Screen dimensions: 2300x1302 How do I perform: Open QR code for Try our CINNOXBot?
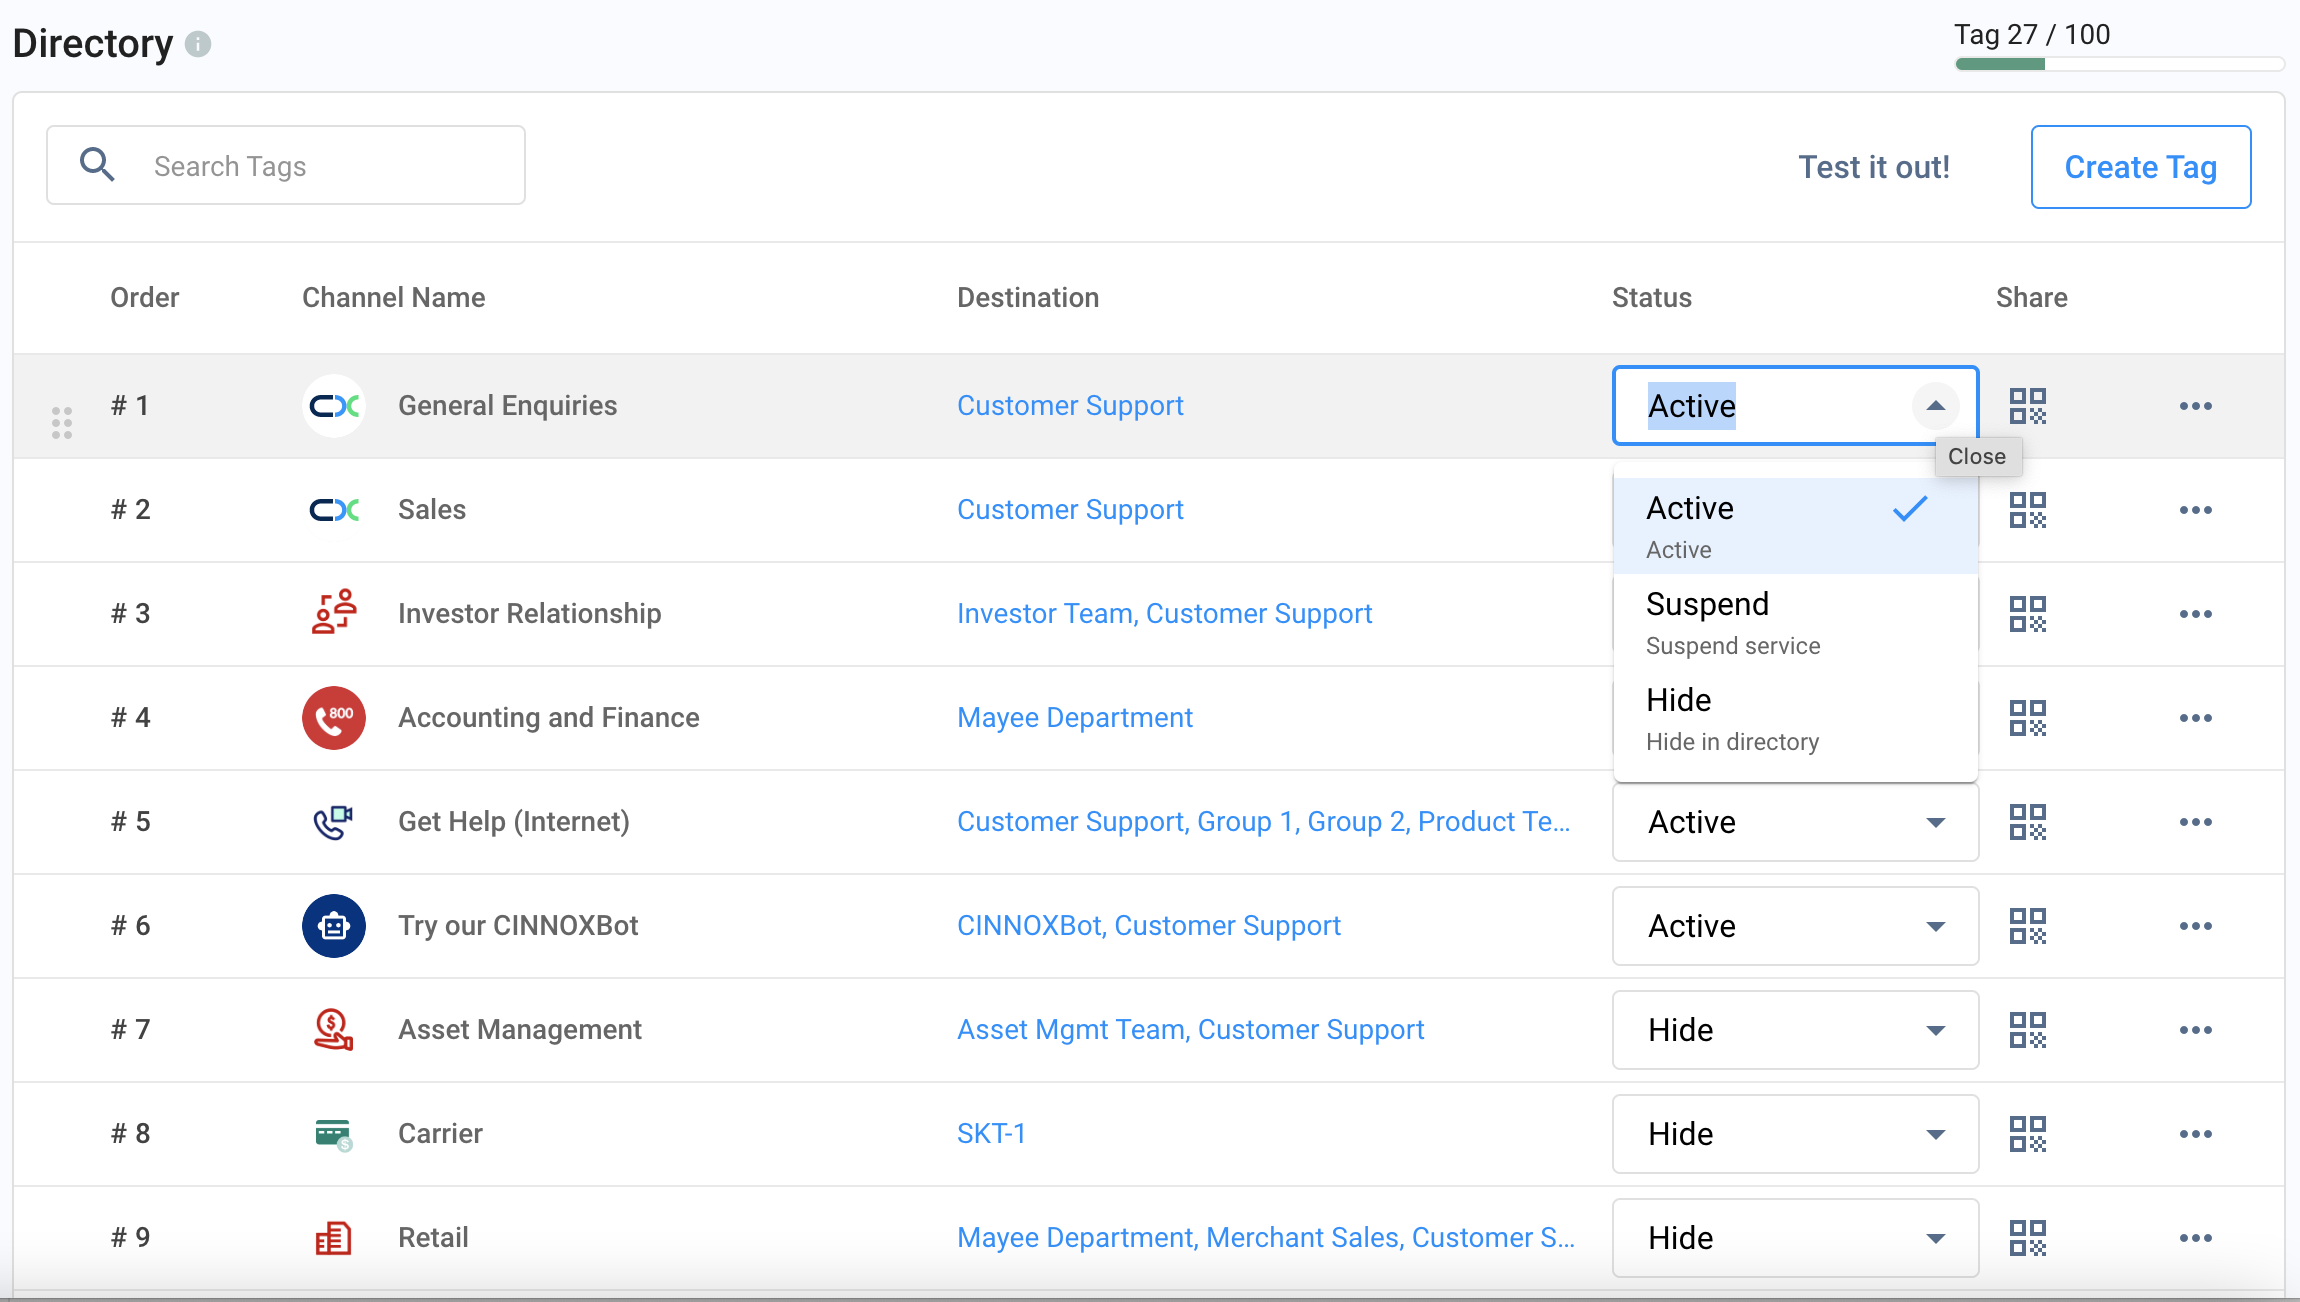point(2028,926)
